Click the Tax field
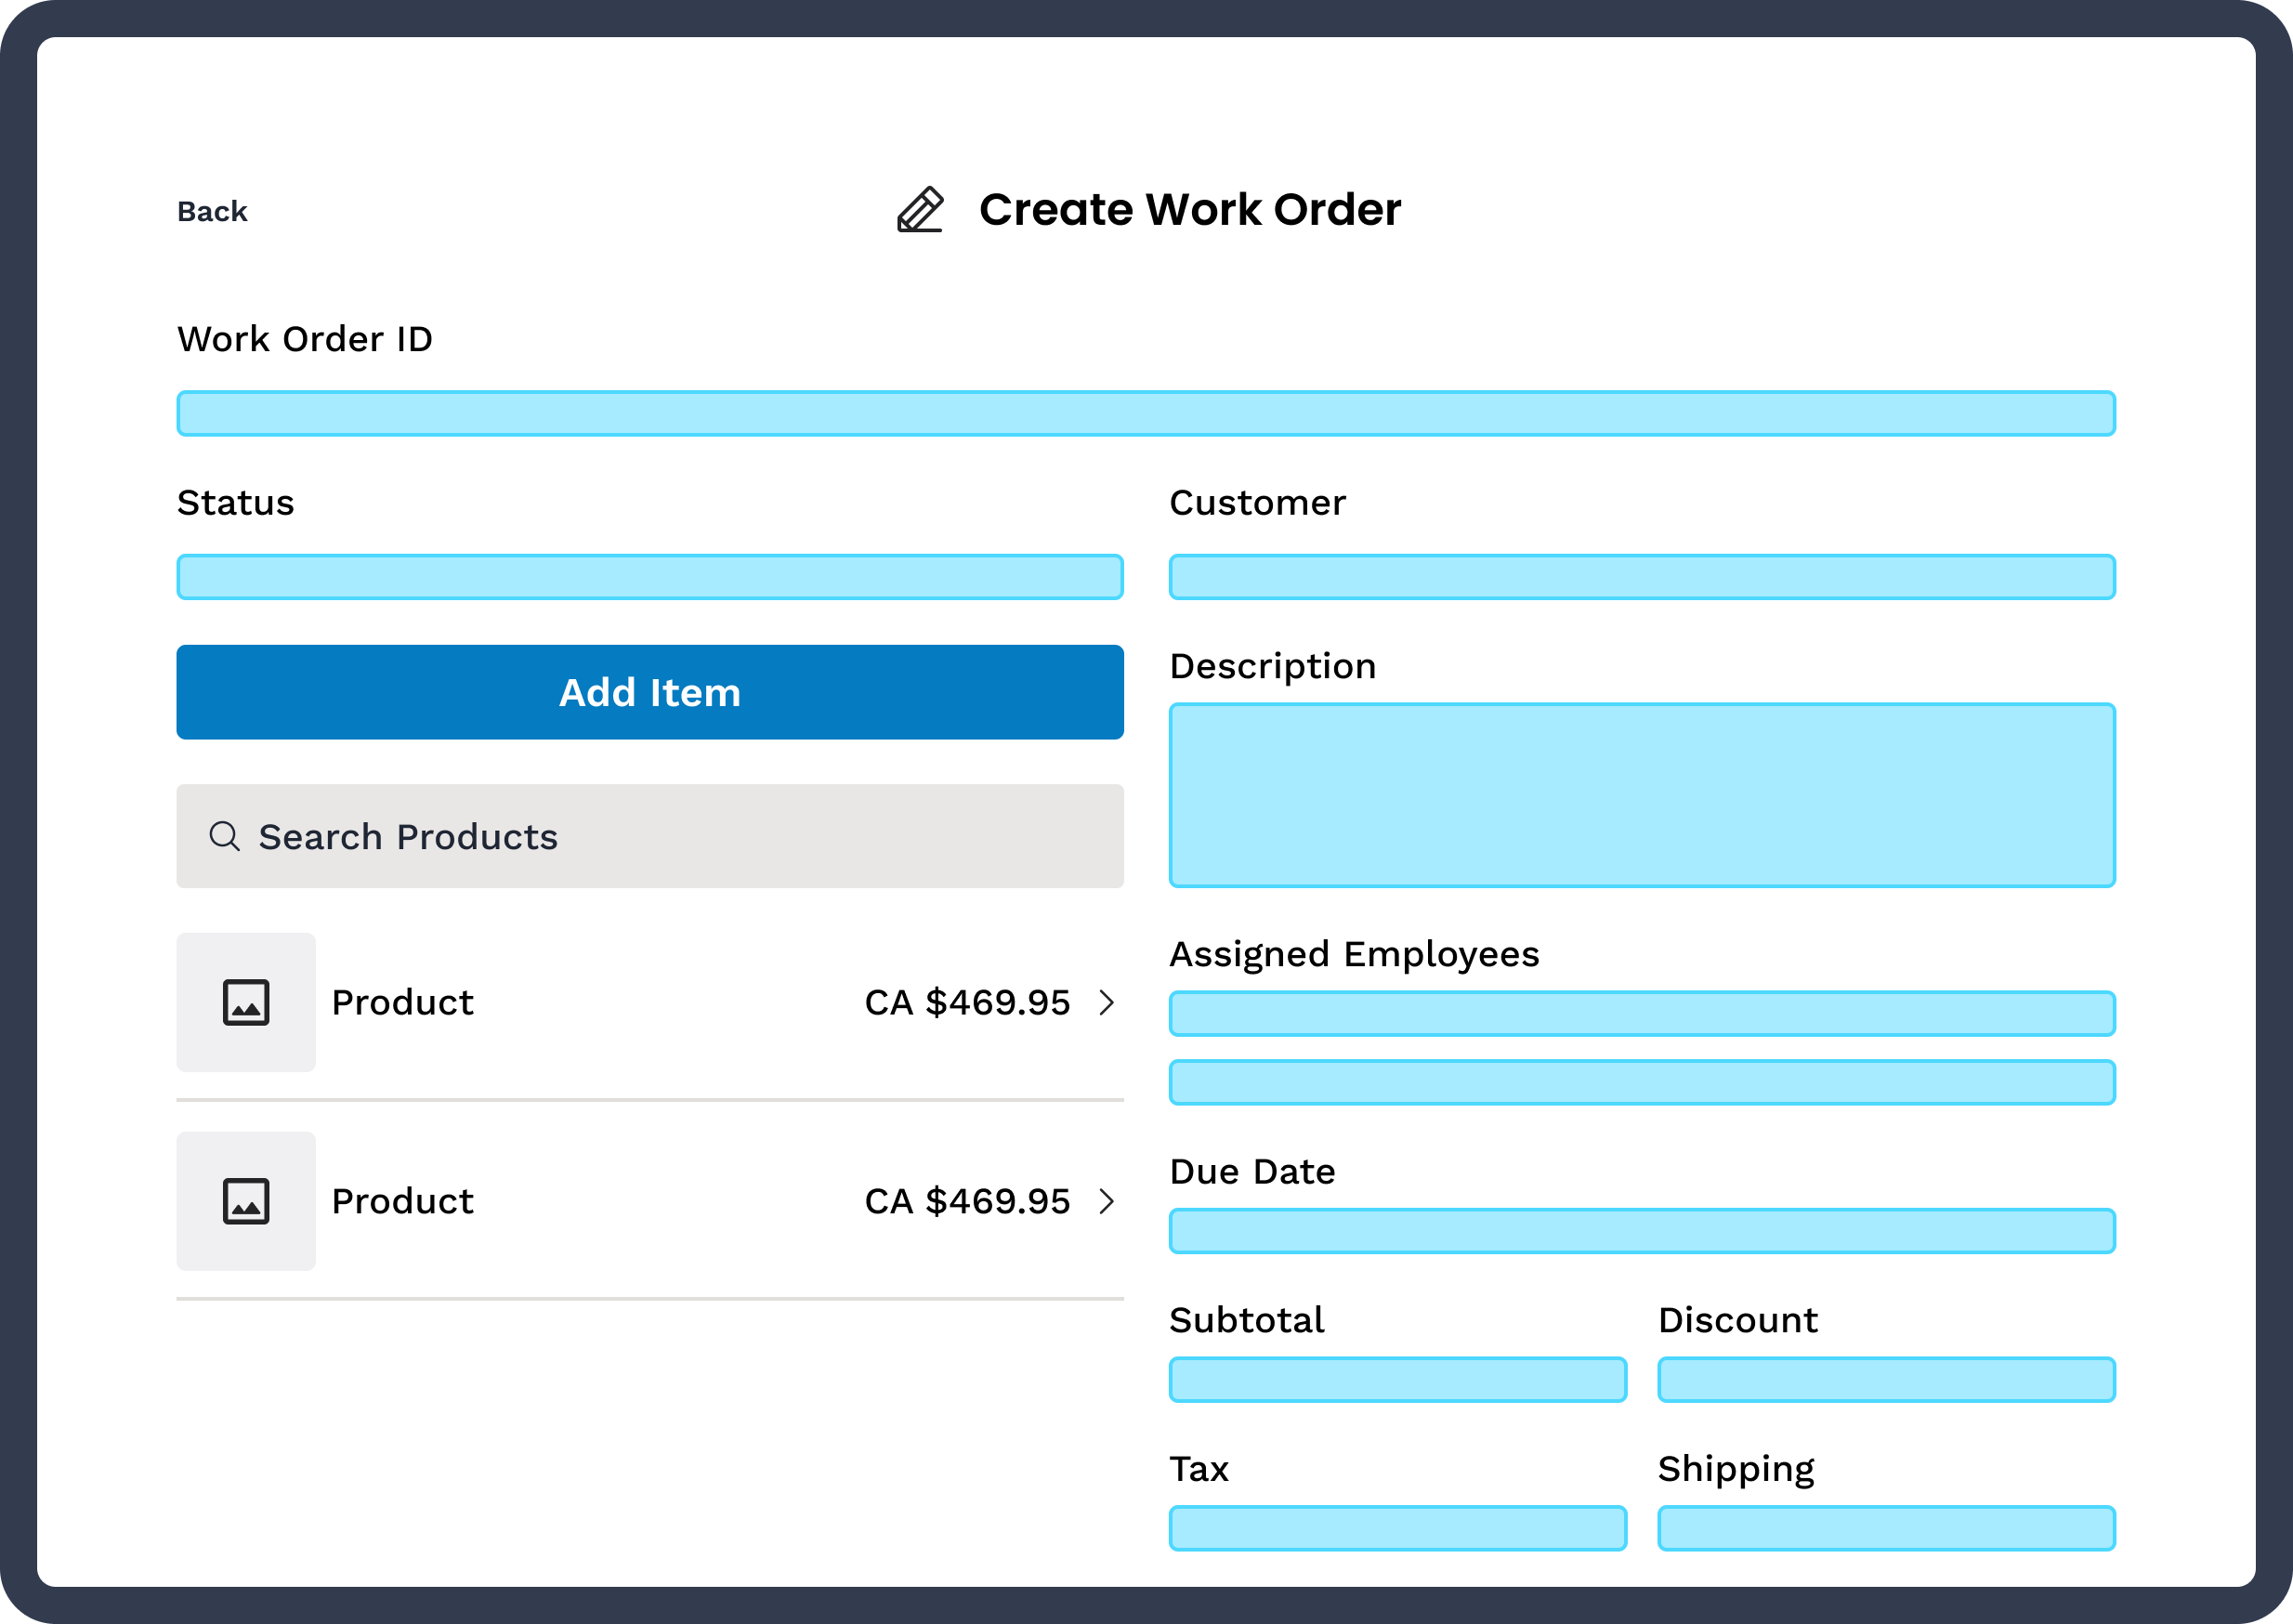This screenshot has width=2293, height=1624. tap(1397, 1528)
